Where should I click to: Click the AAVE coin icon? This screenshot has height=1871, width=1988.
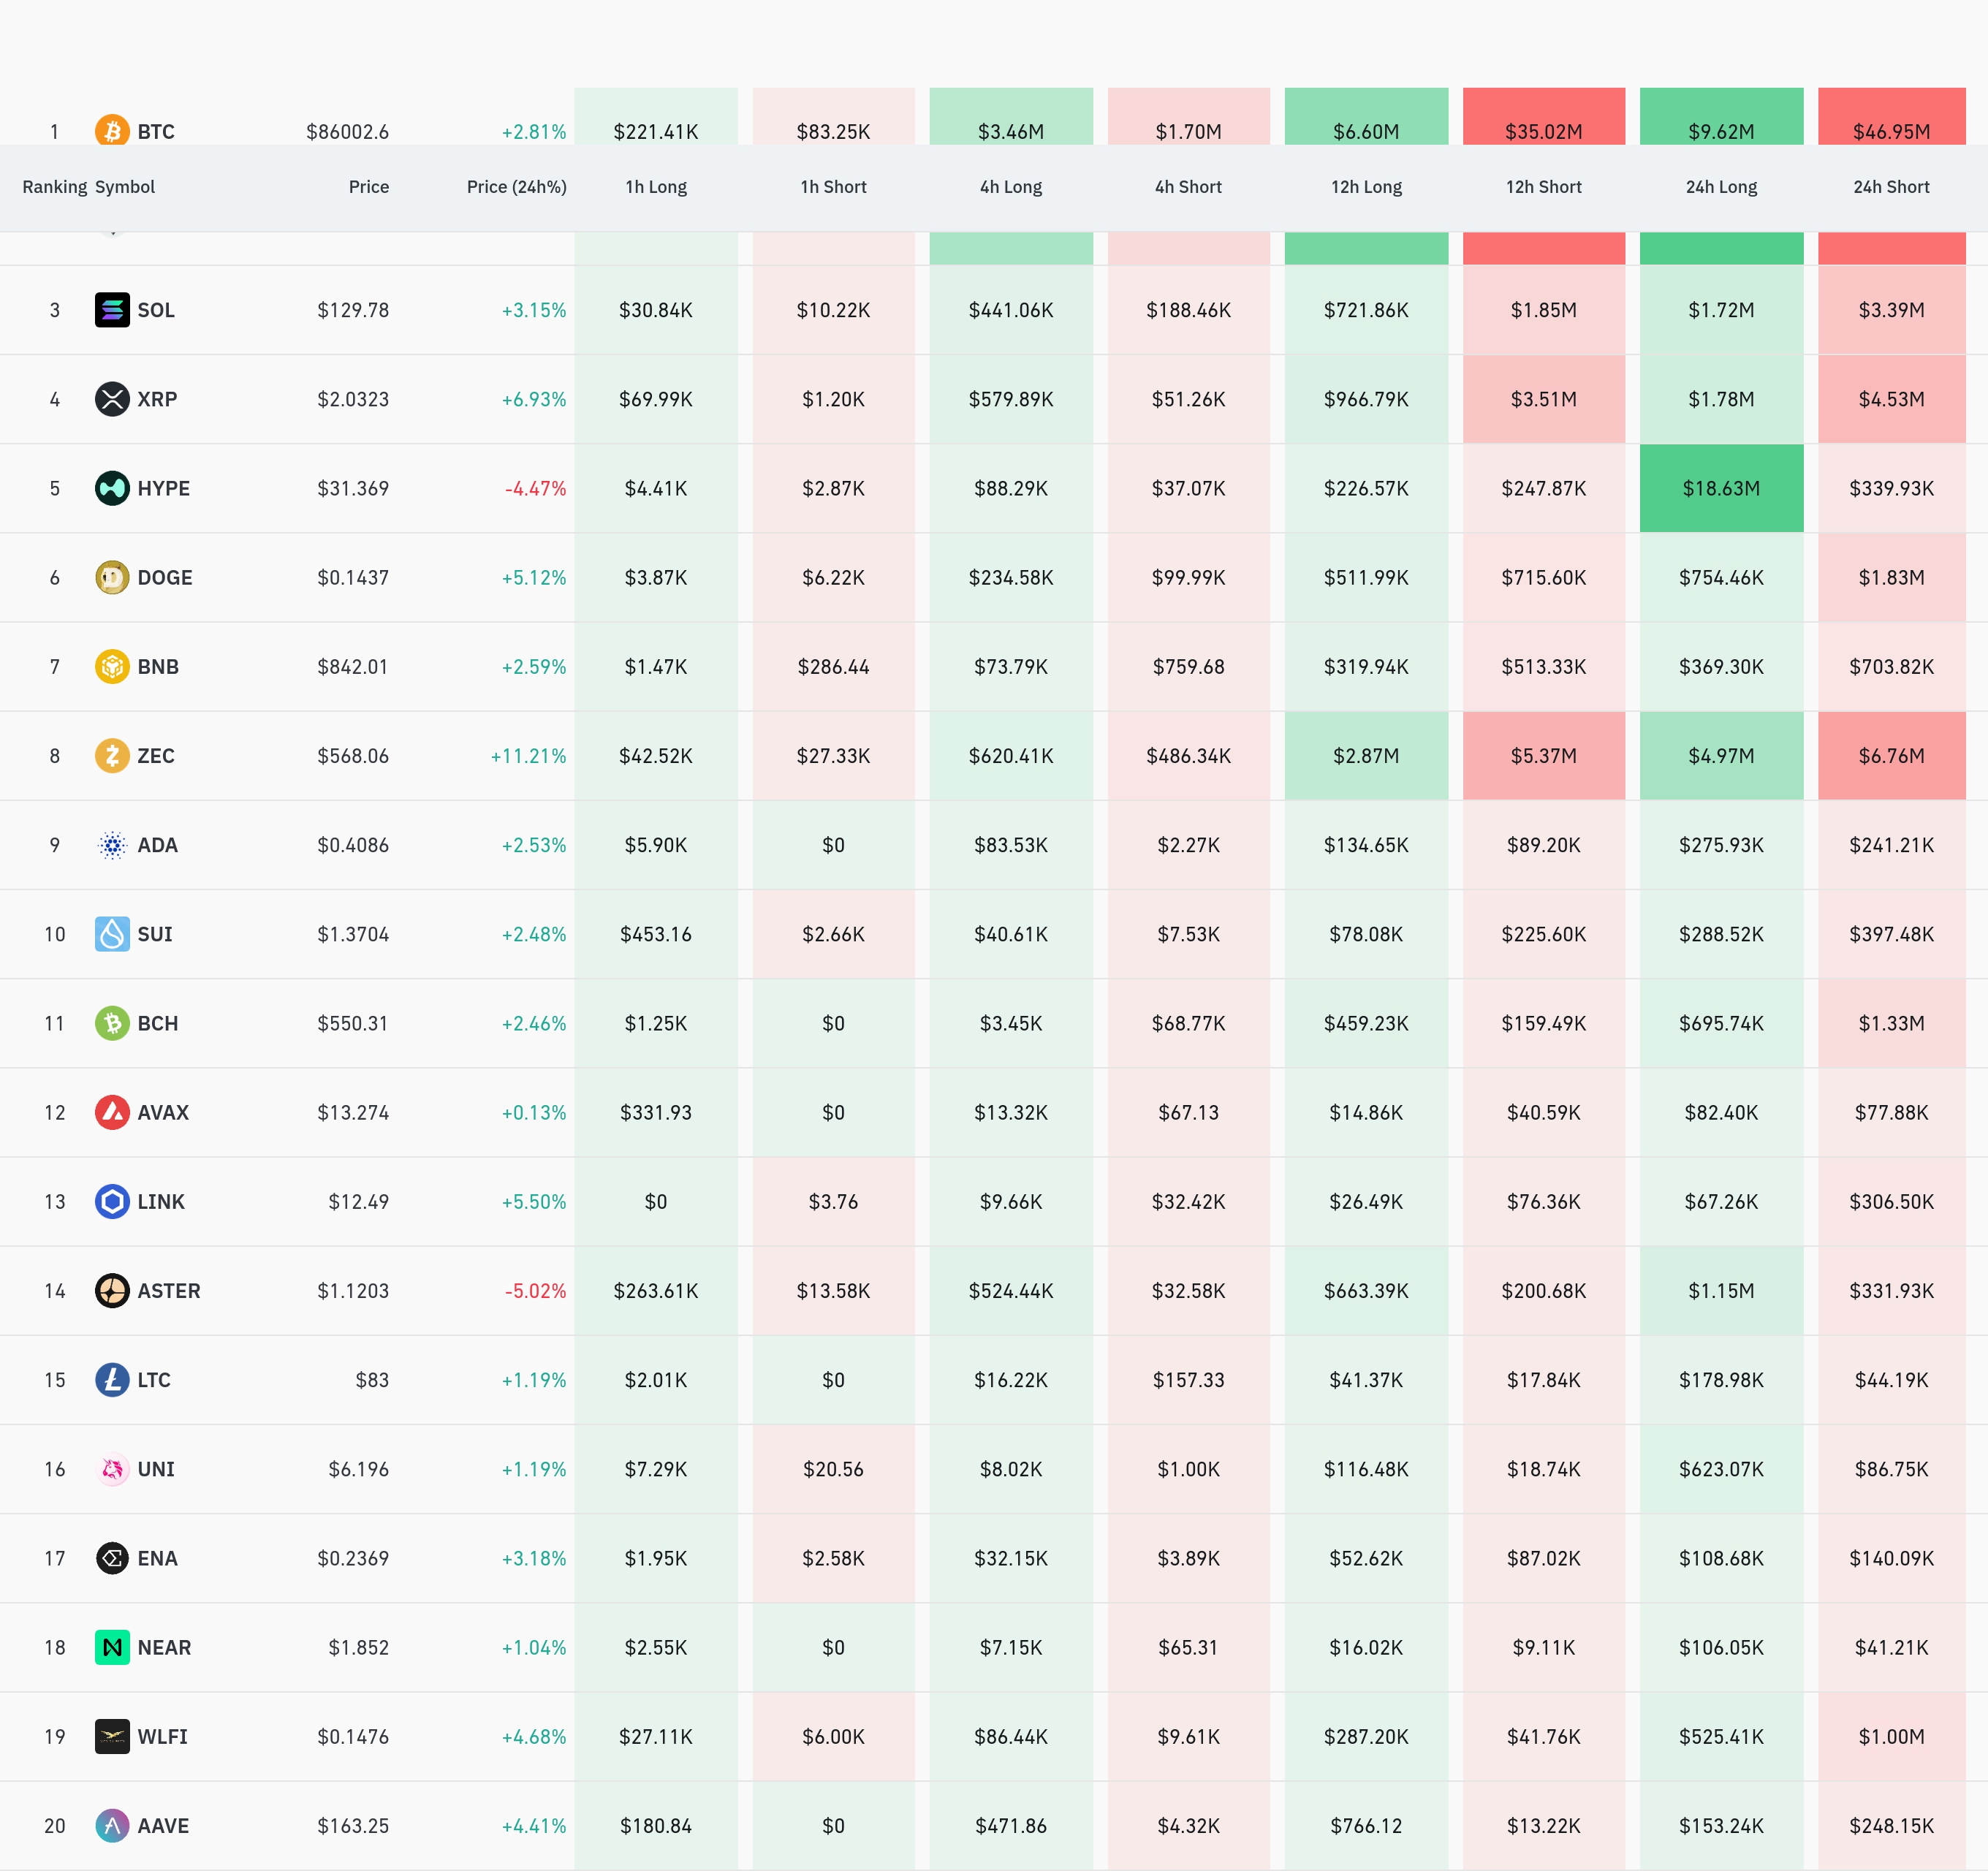click(112, 1825)
